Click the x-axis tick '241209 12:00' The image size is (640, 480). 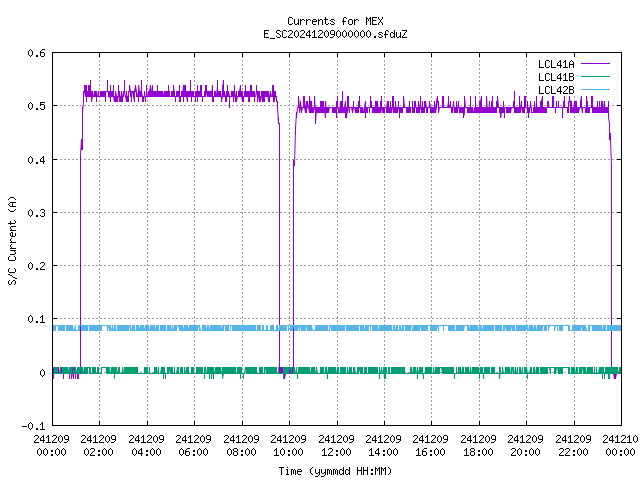[x=336, y=446]
